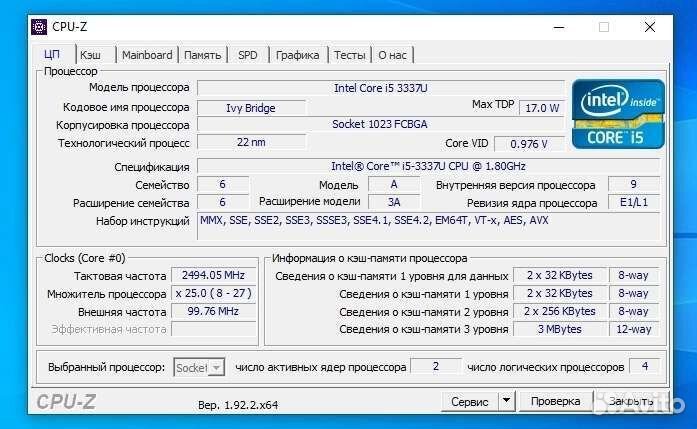Click the Socket 1023 FCBGA package value
This screenshot has height=429, width=697.
point(381,124)
